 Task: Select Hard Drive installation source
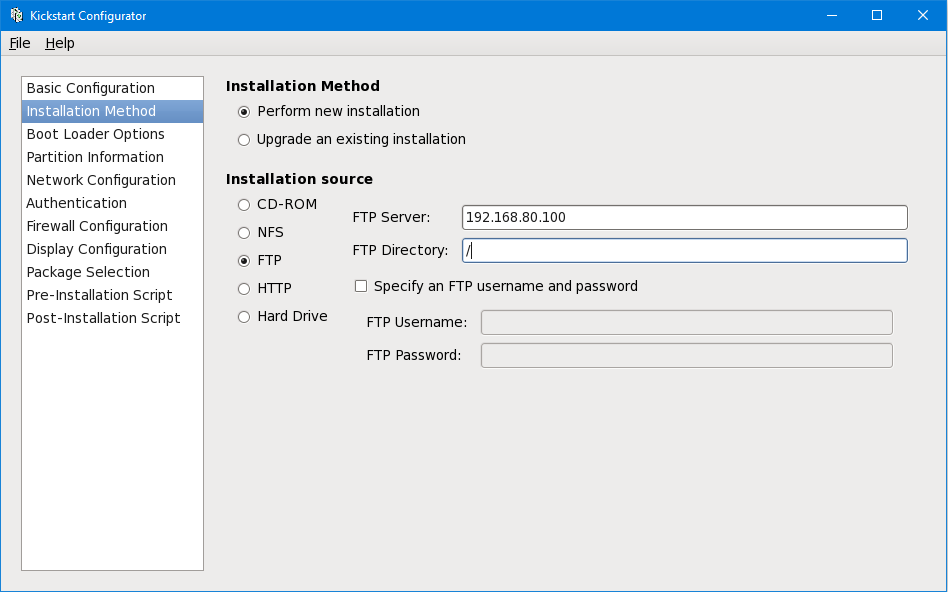tap(244, 317)
